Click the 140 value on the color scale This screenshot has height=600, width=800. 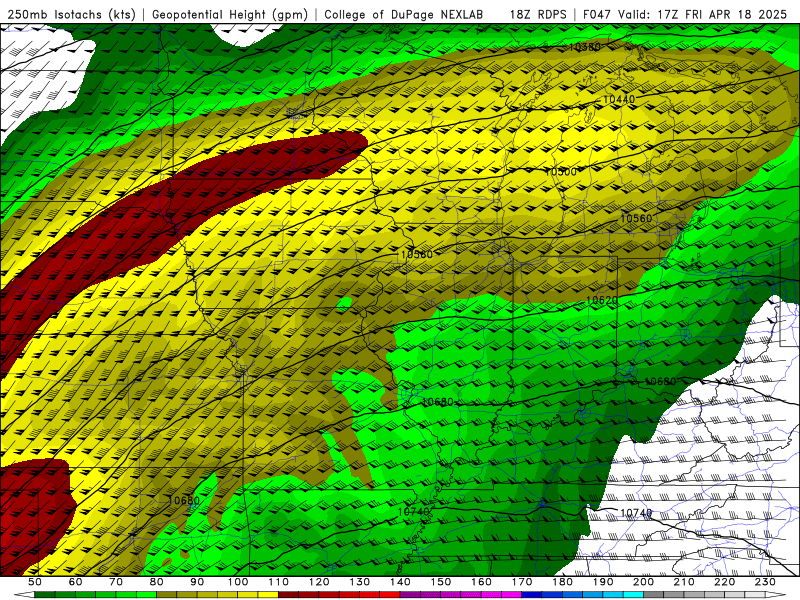(x=400, y=582)
